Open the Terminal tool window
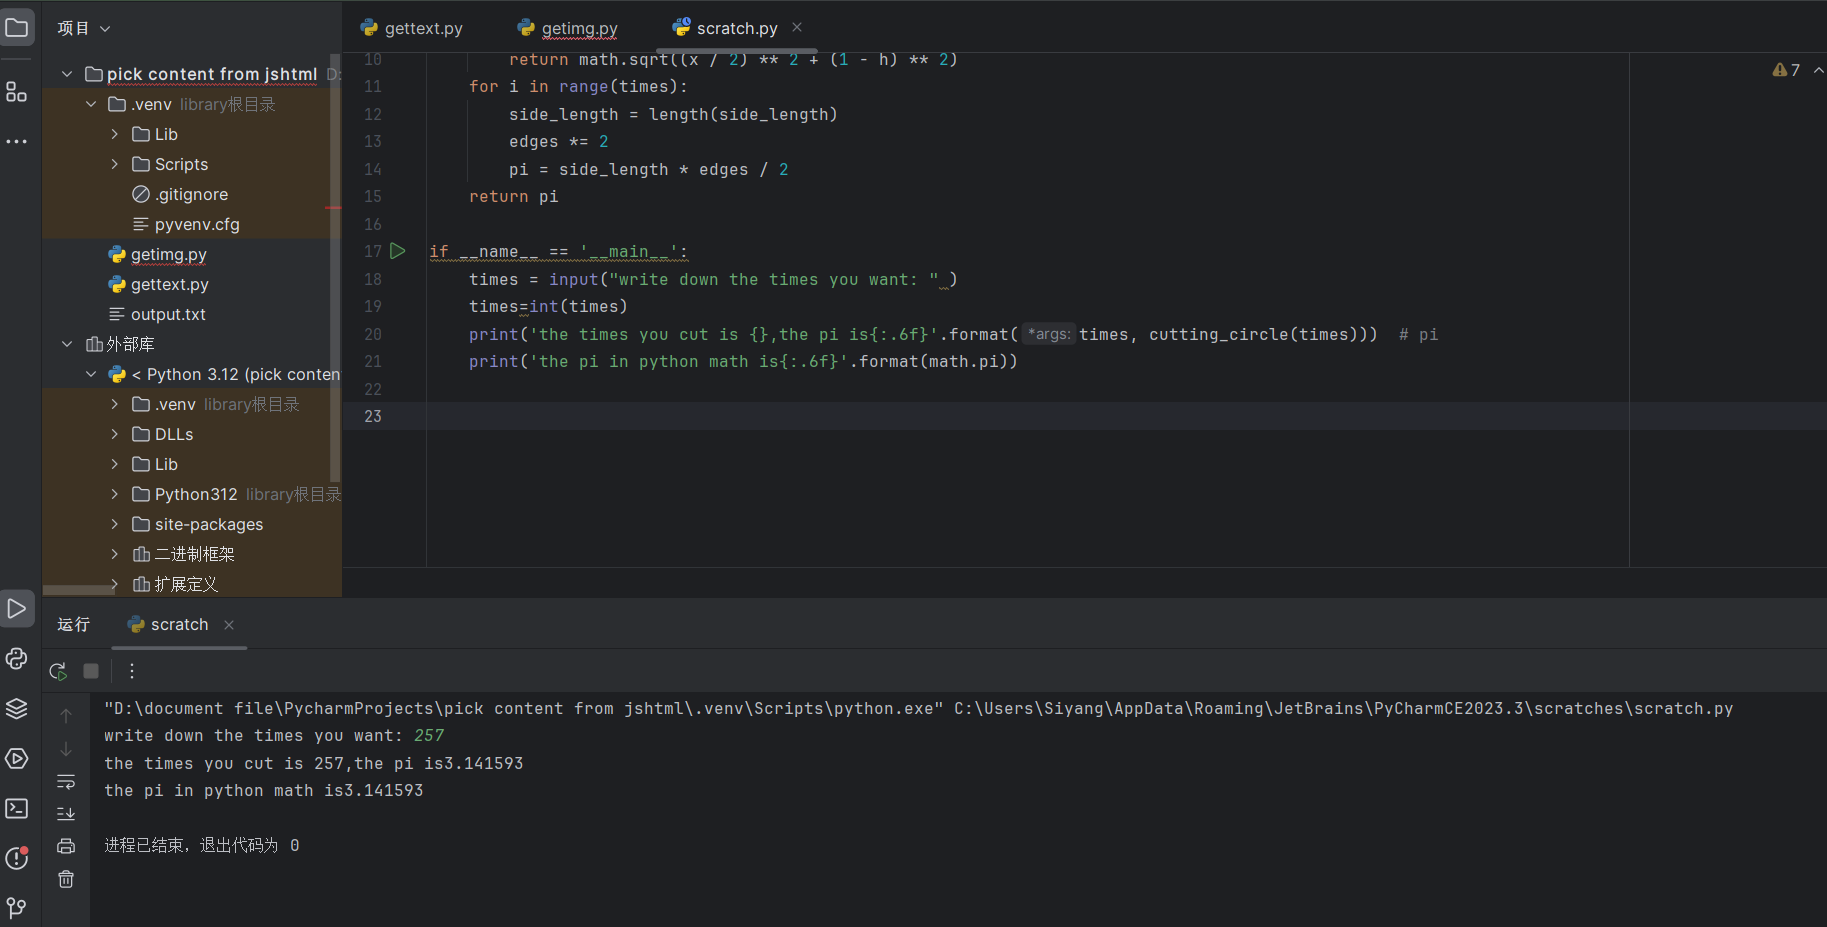Screen dimensions: 1827x927 click(x=17, y=808)
